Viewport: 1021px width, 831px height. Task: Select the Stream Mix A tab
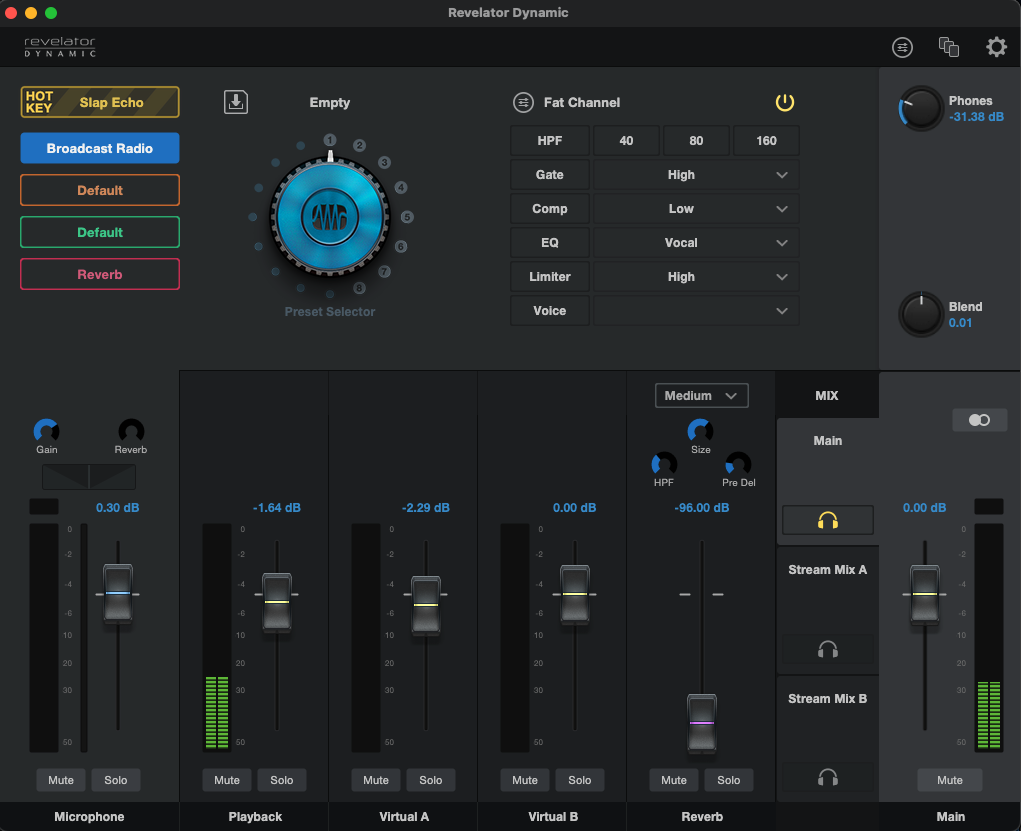828,570
